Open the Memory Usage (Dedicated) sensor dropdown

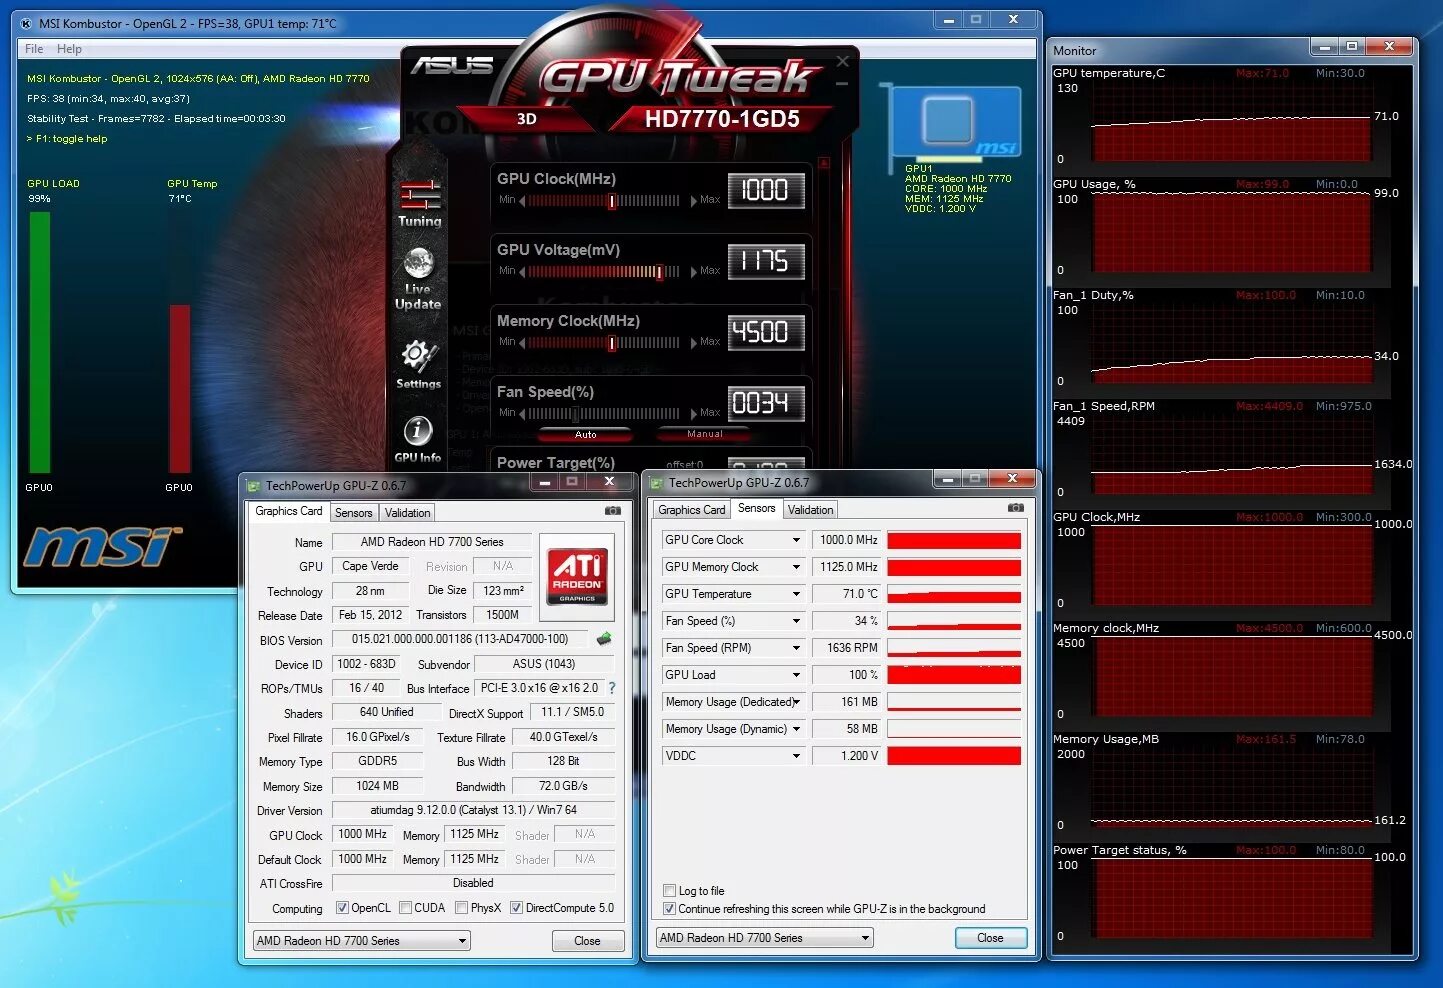796,702
